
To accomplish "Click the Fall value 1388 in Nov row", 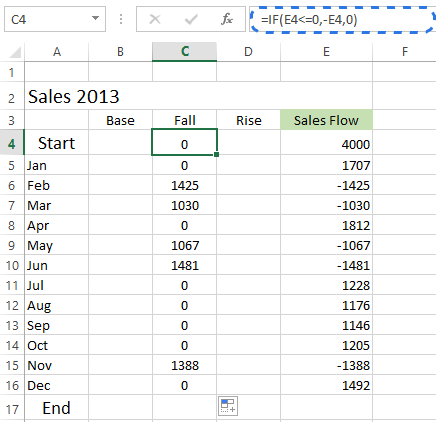I will click(185, 365).
